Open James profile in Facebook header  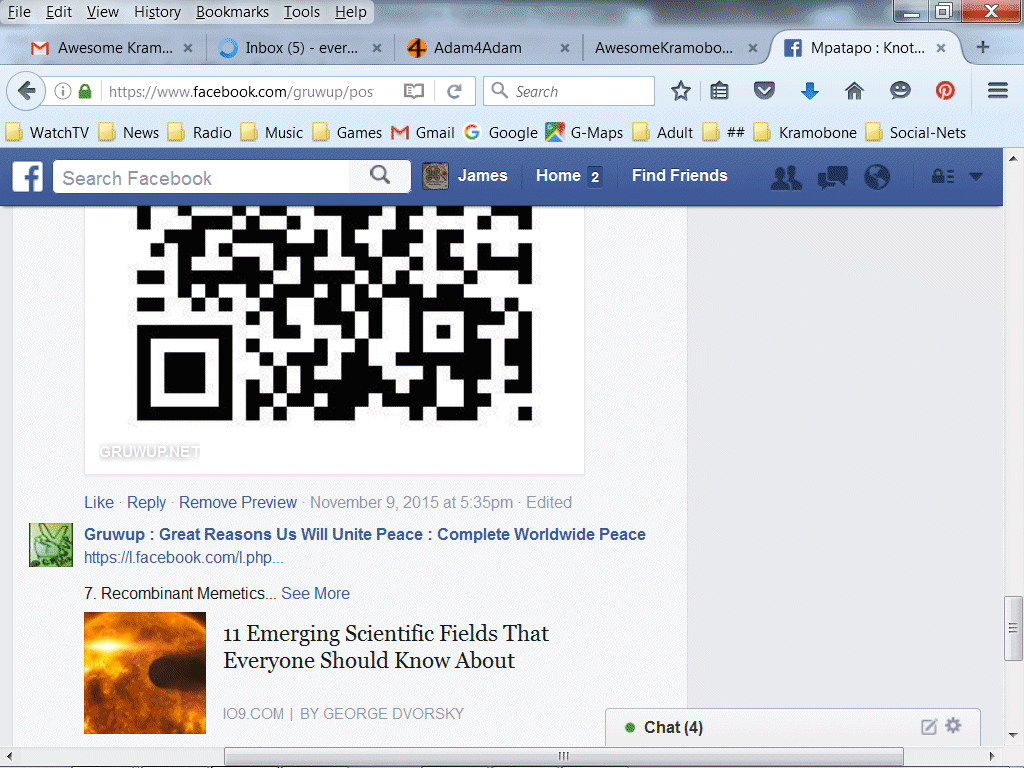465,176
